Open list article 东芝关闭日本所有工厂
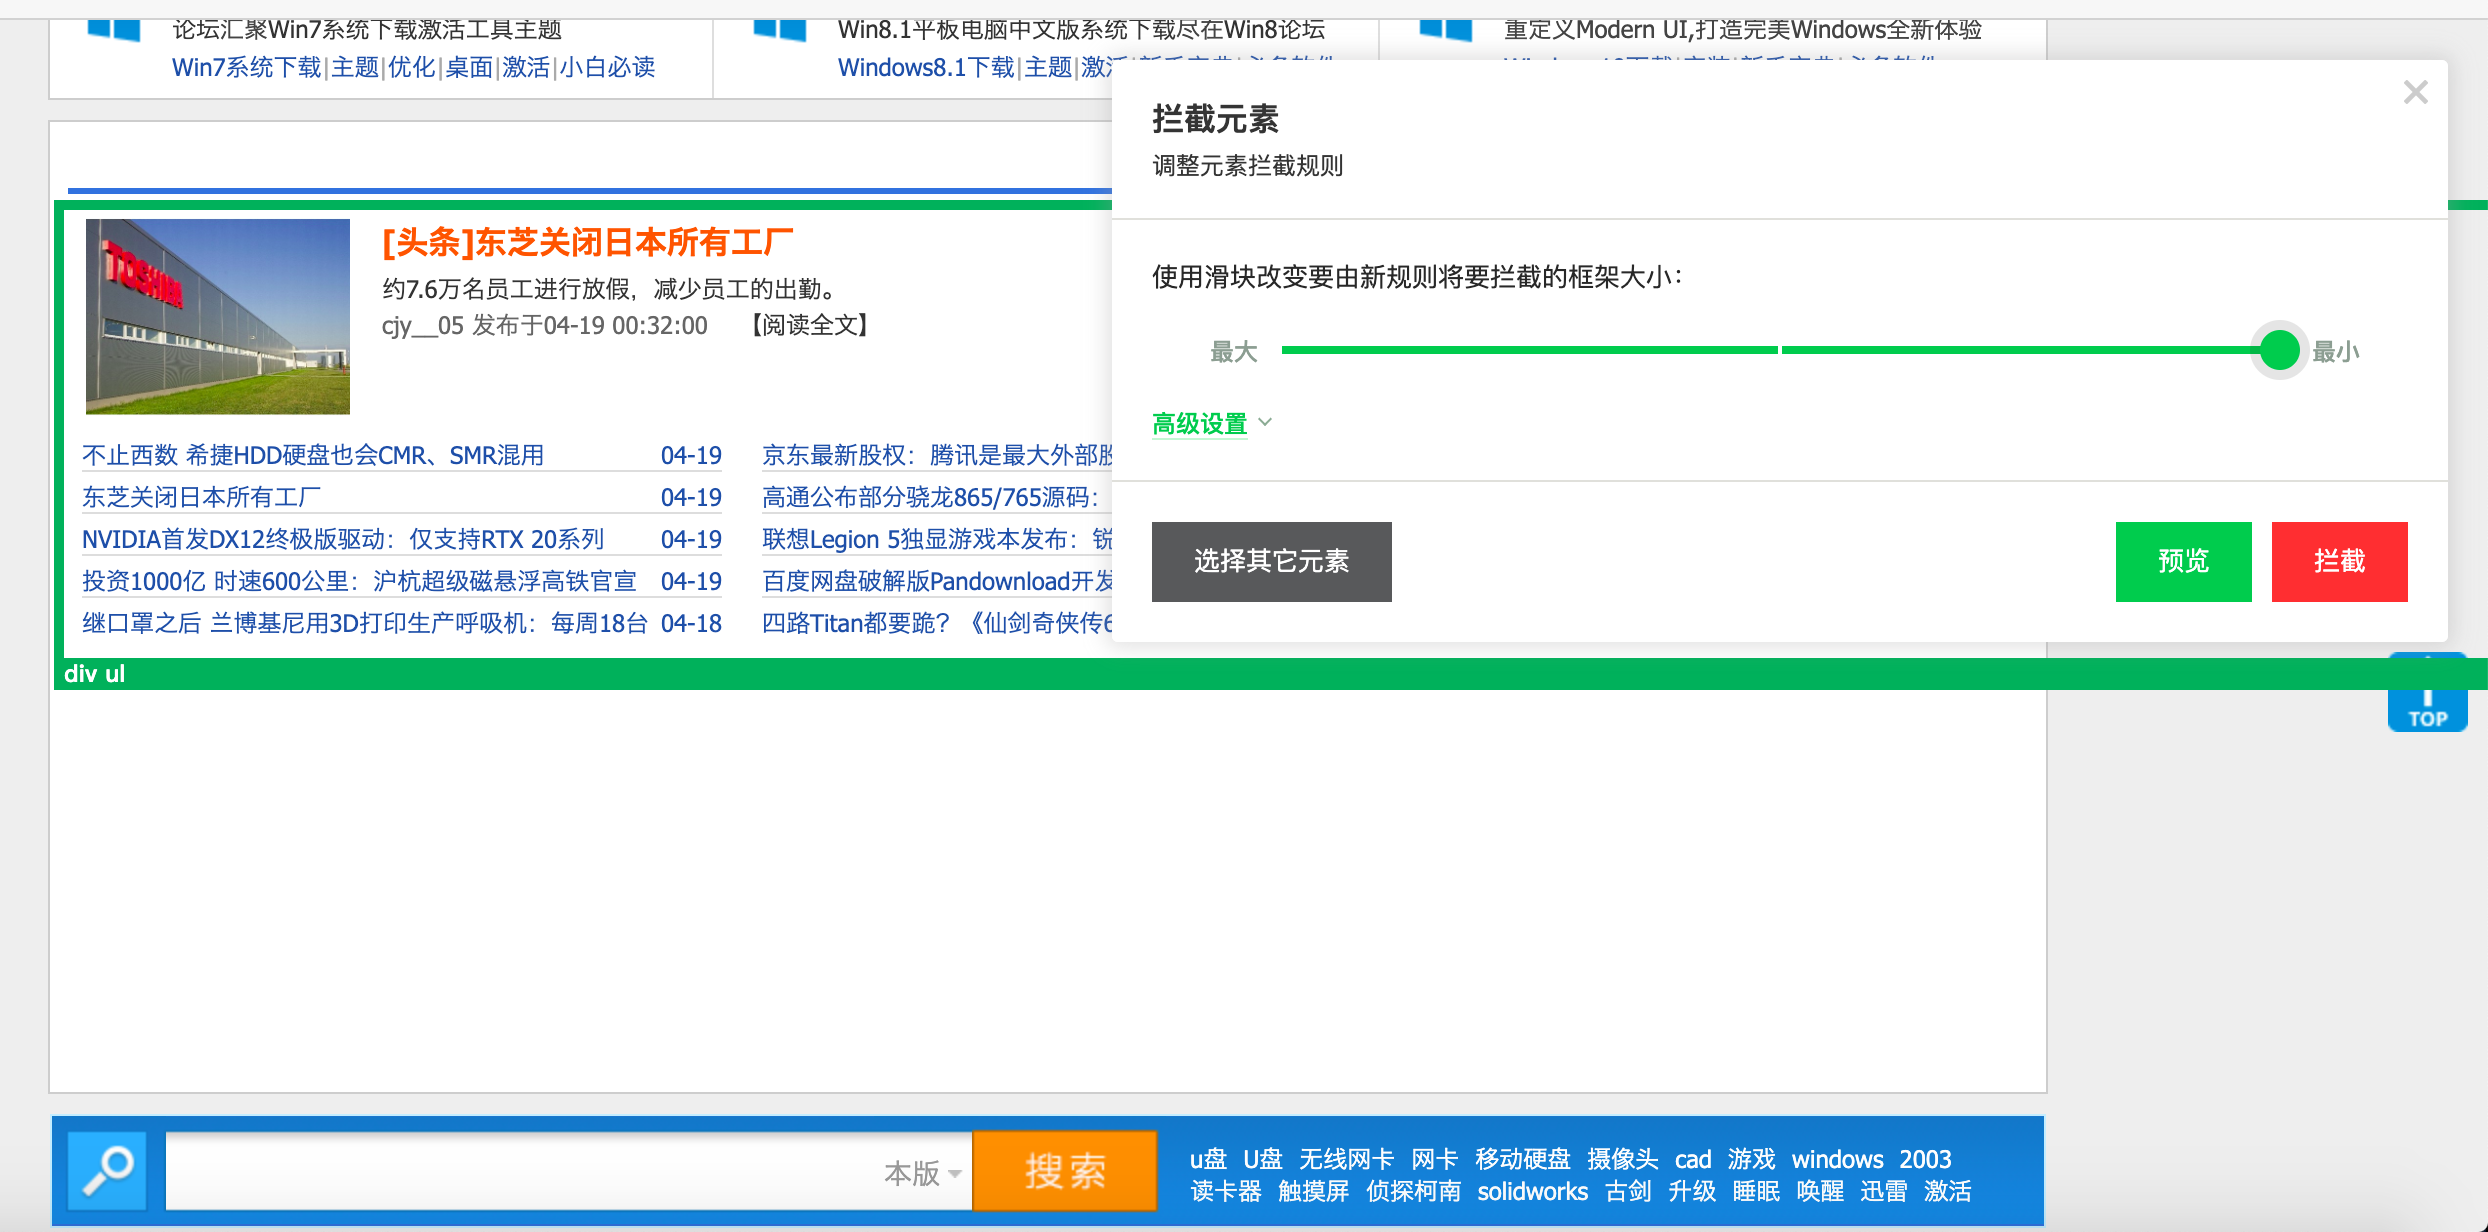 (x=202, y=497)
